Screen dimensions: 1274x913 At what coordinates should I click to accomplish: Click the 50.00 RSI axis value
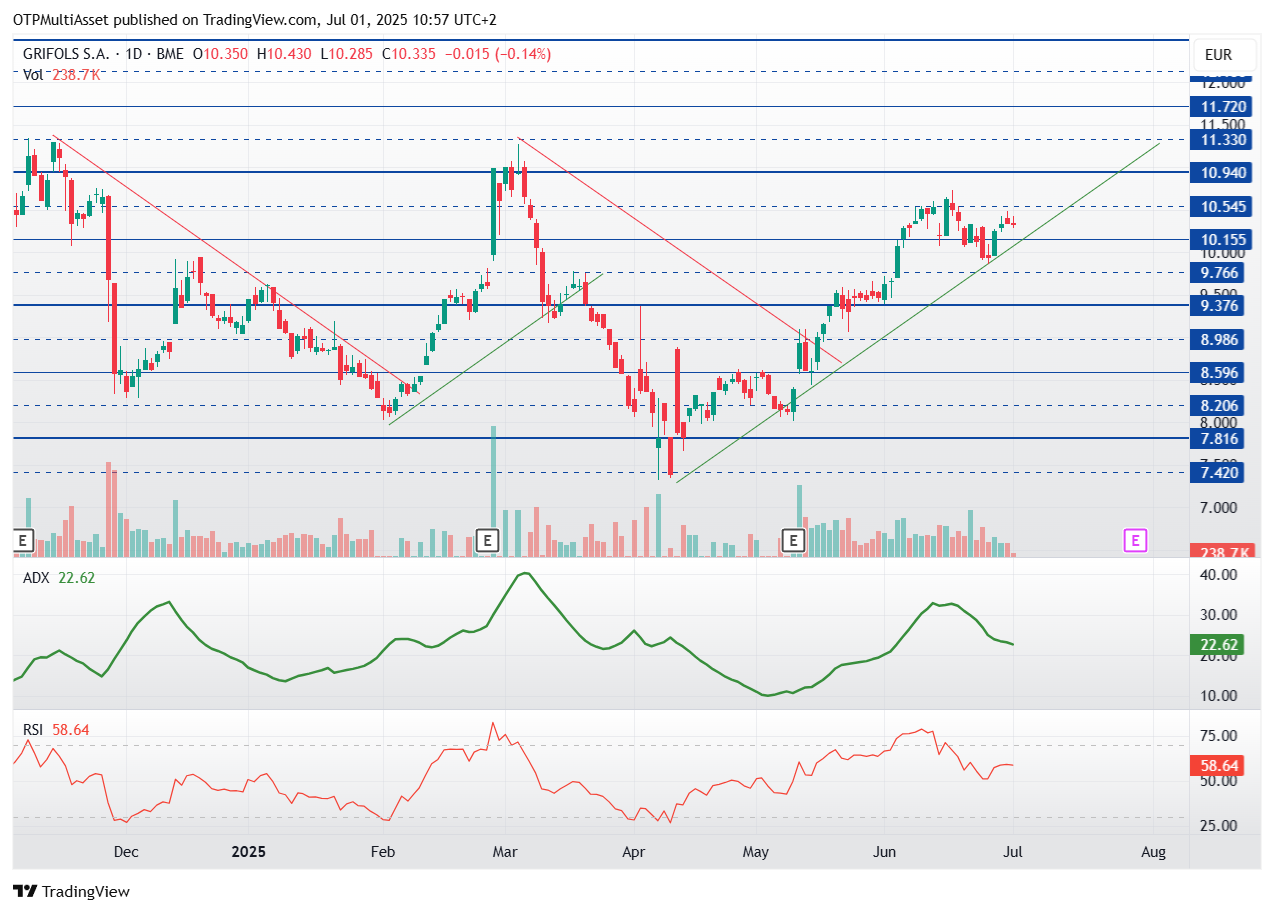pyautogui.click(x=1220, y=781)
